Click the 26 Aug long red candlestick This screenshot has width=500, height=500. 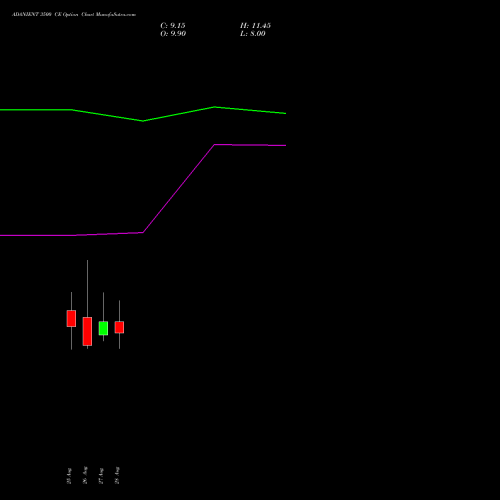pos(87,331)
